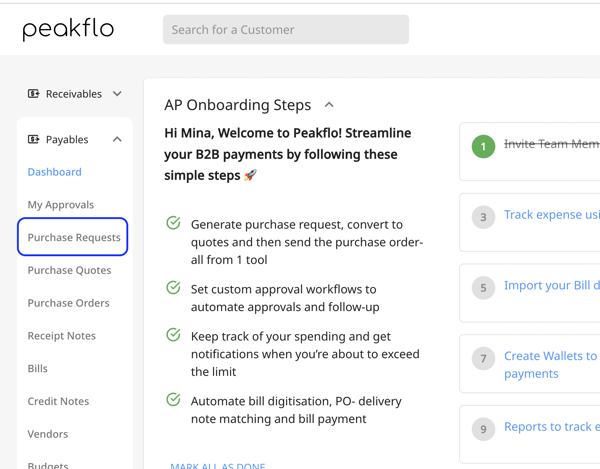600x469 pixels.
Task: Open Bills page
Action: click(38, 368)
